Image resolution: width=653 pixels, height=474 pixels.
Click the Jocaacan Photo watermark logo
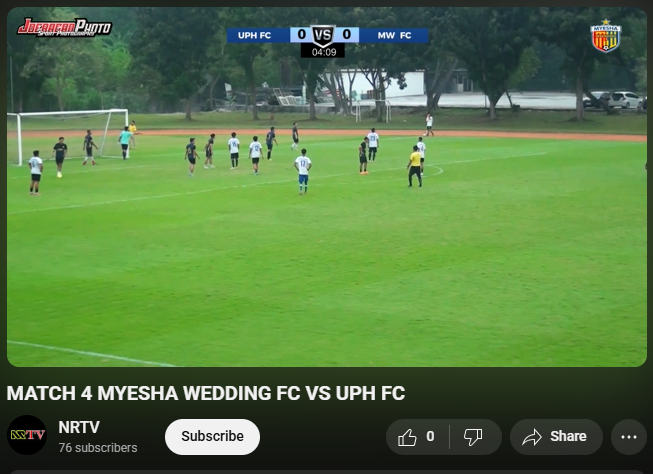click(64, 27)
